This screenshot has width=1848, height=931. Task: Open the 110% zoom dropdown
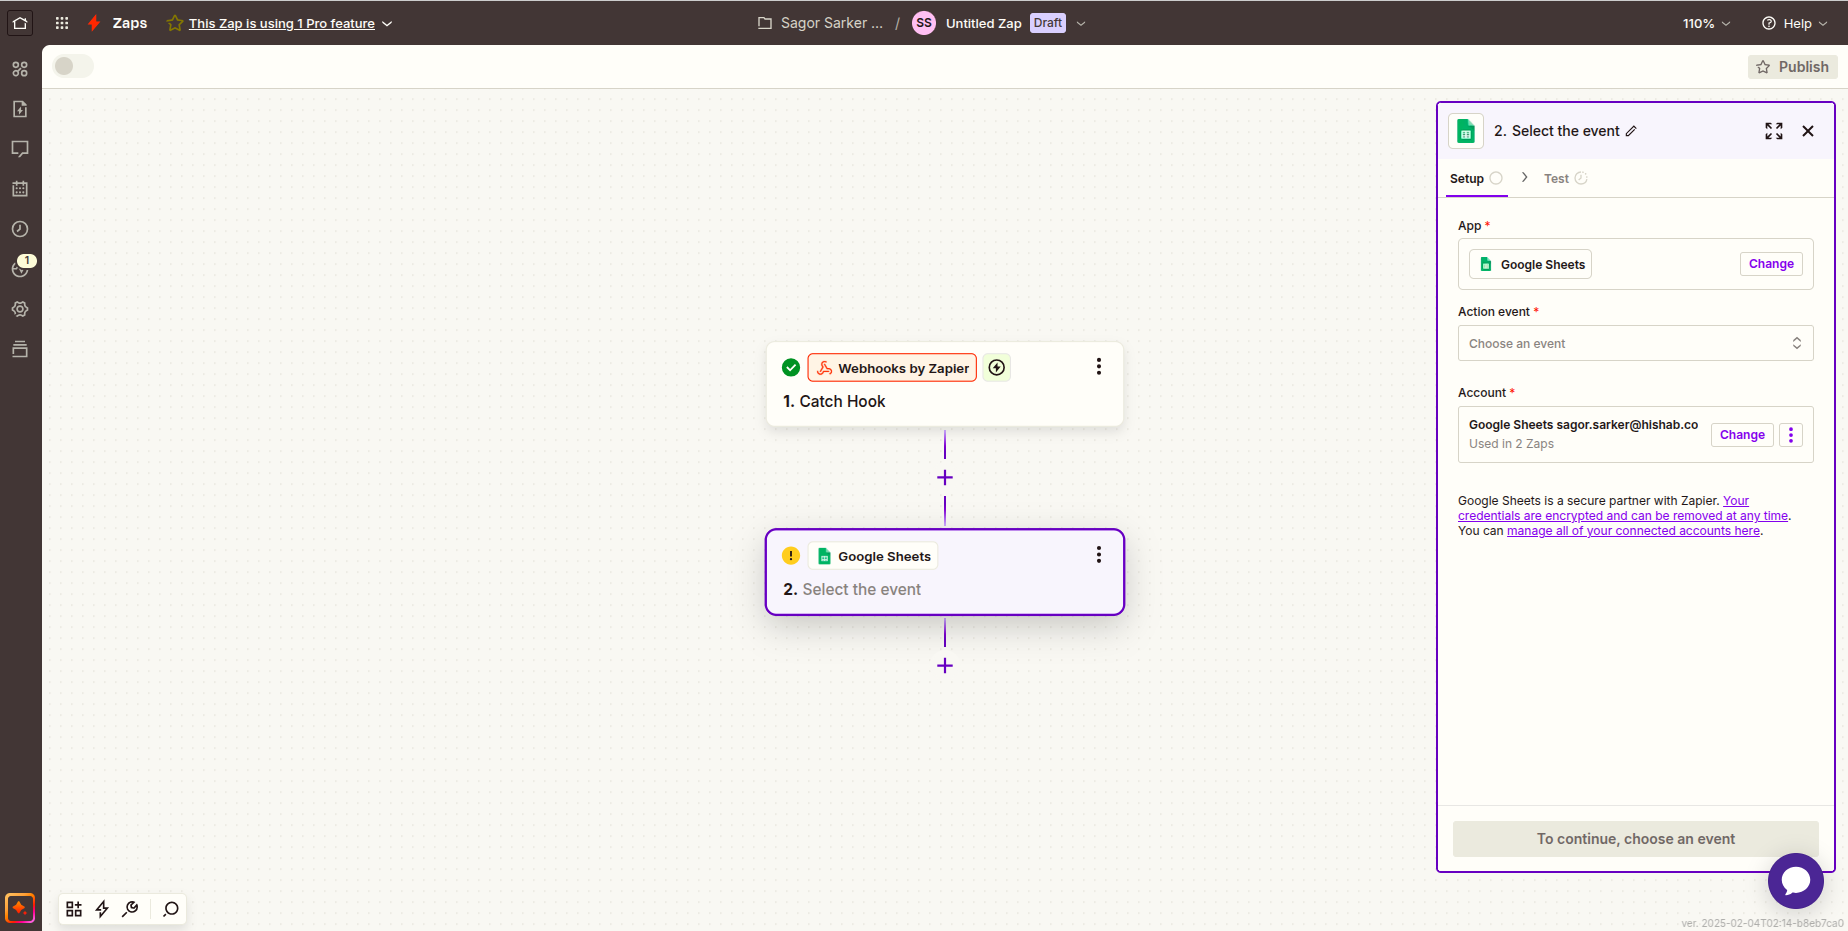(x=1707, y=24)
